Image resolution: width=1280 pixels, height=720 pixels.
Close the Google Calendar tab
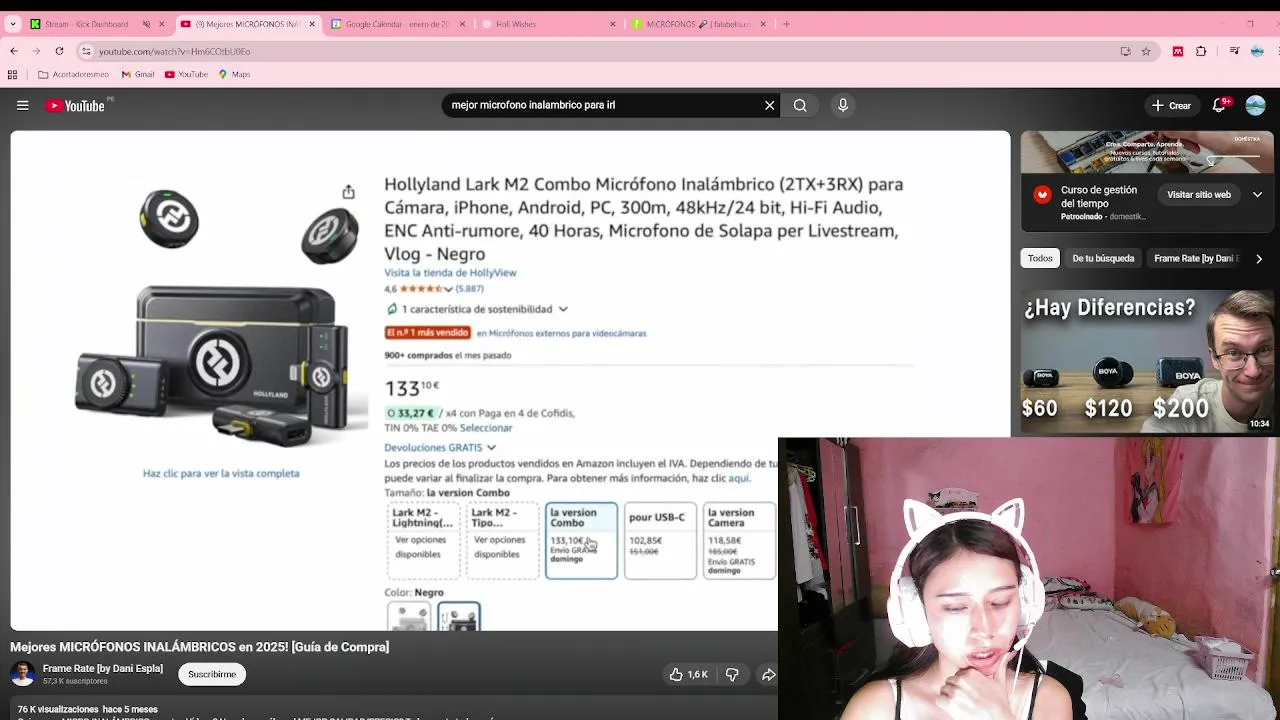[462, 24]
